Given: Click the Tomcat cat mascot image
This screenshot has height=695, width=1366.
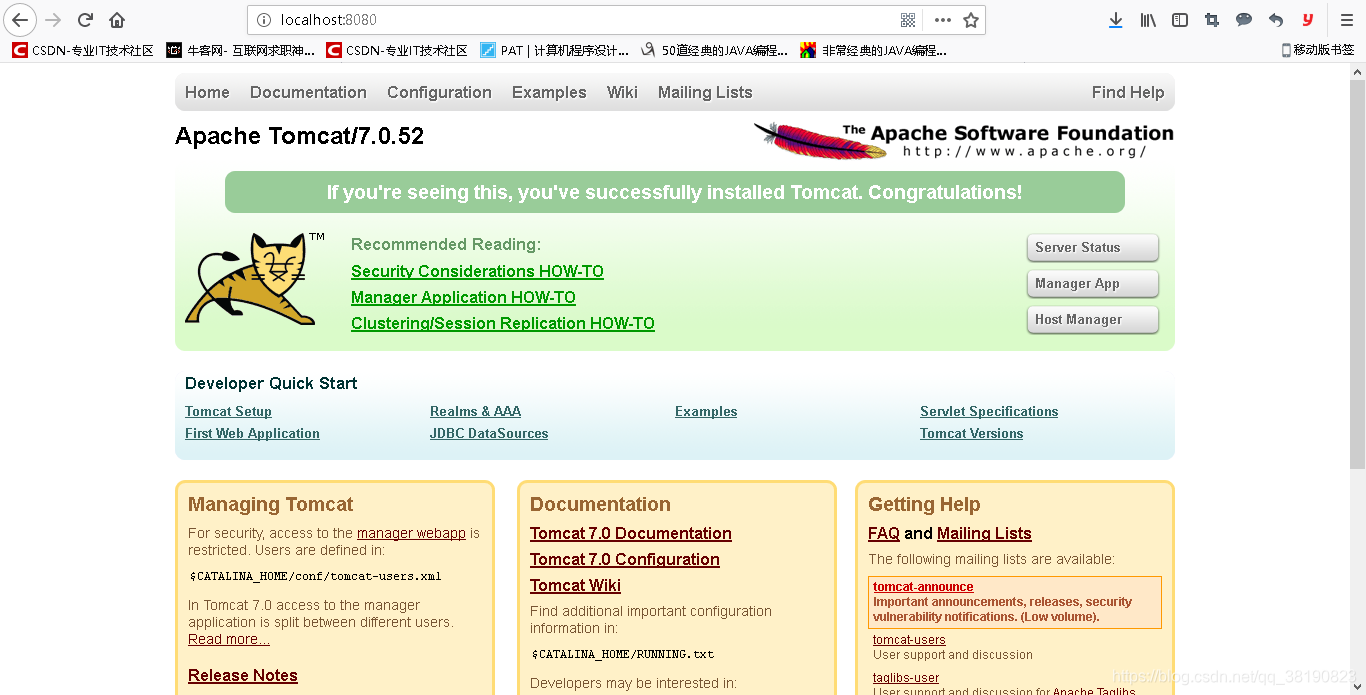Looking at the screenshot, I should (255, 279).
